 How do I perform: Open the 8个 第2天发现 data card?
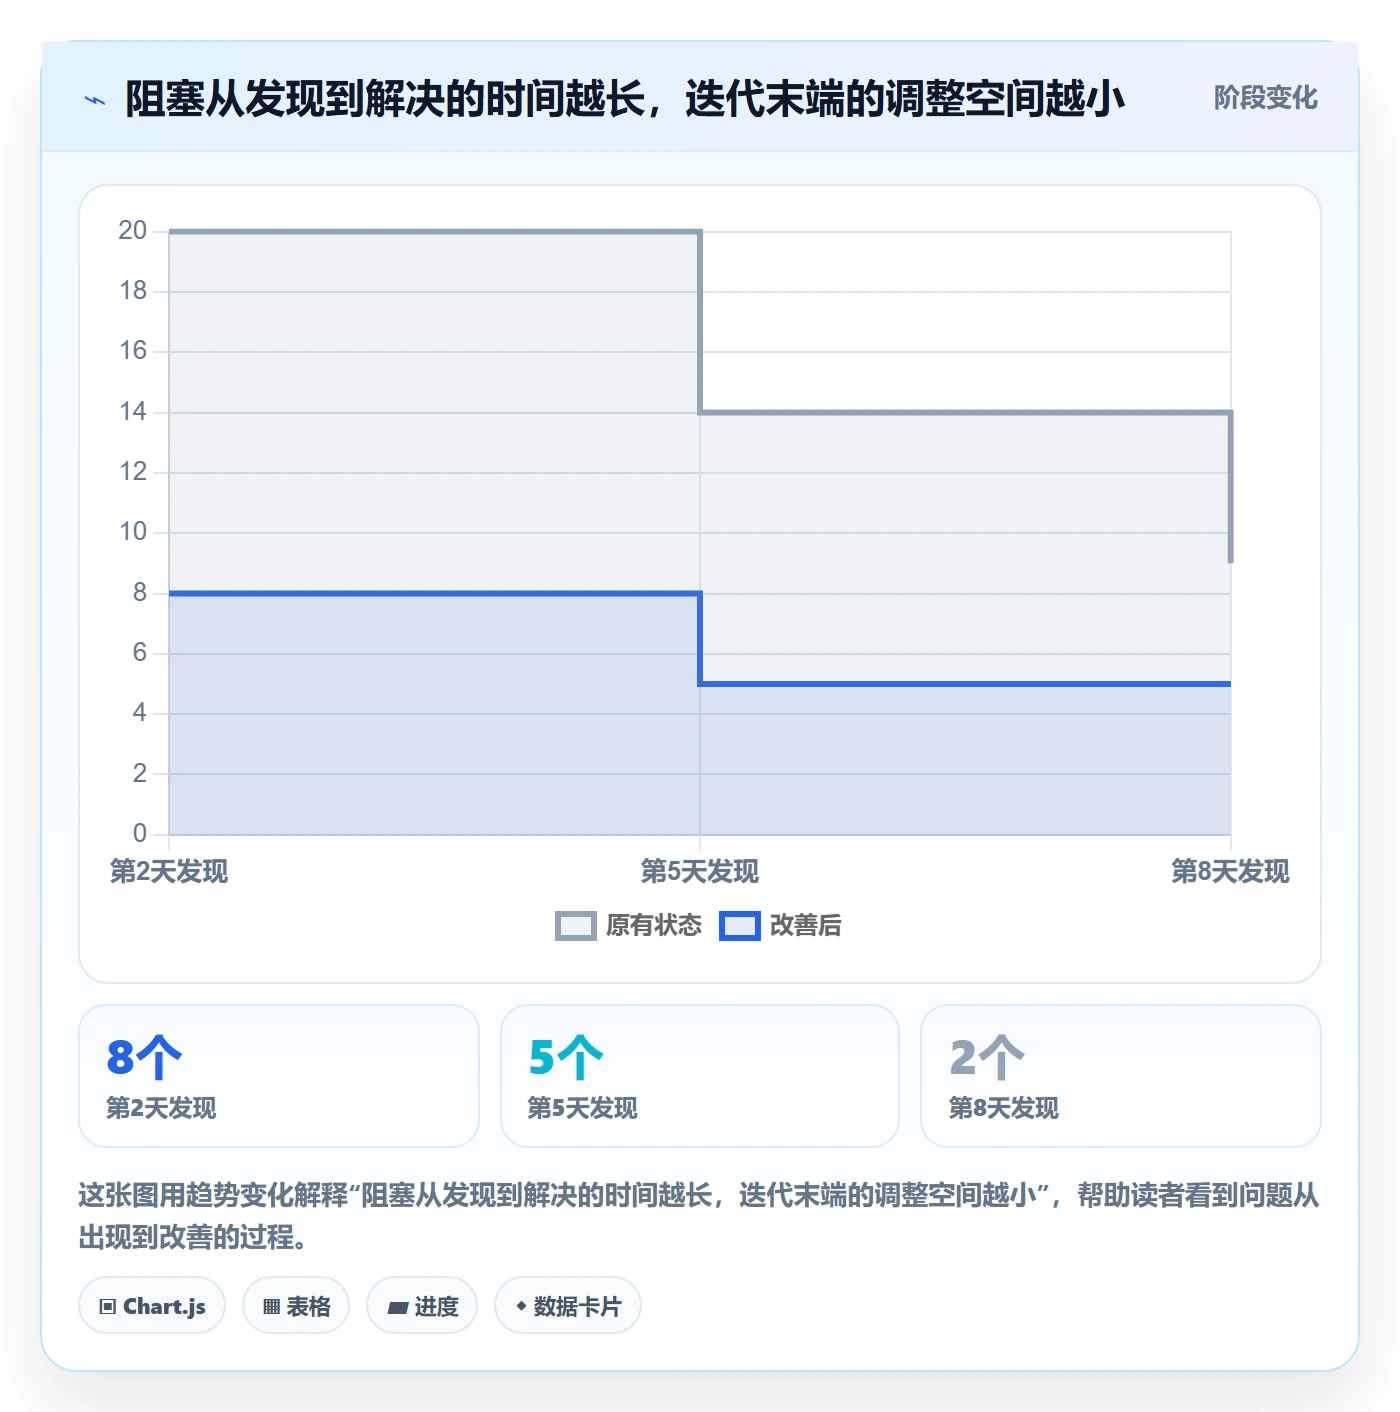[x=279, y=1076]
